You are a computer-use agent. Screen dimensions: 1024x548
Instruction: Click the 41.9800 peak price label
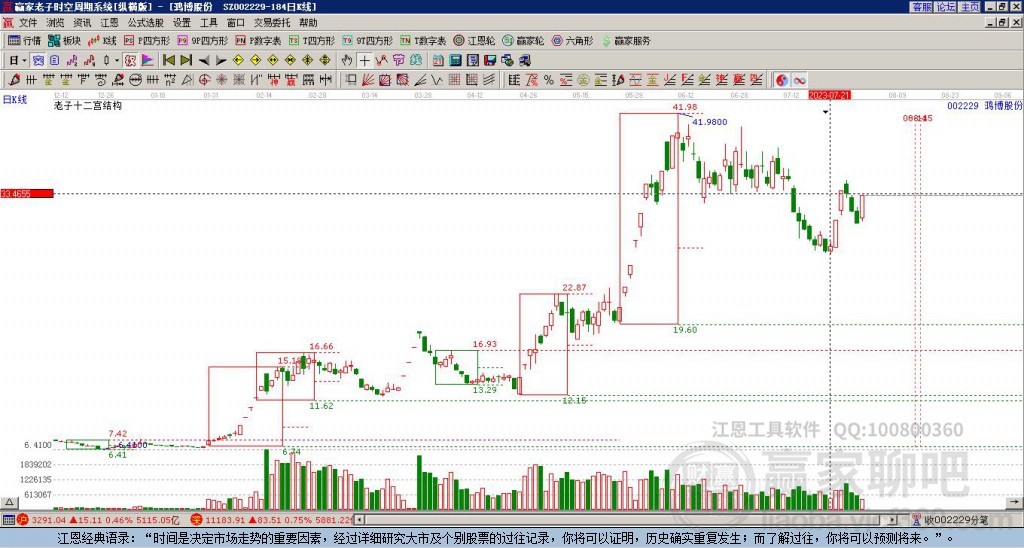[x=709, y=122]
